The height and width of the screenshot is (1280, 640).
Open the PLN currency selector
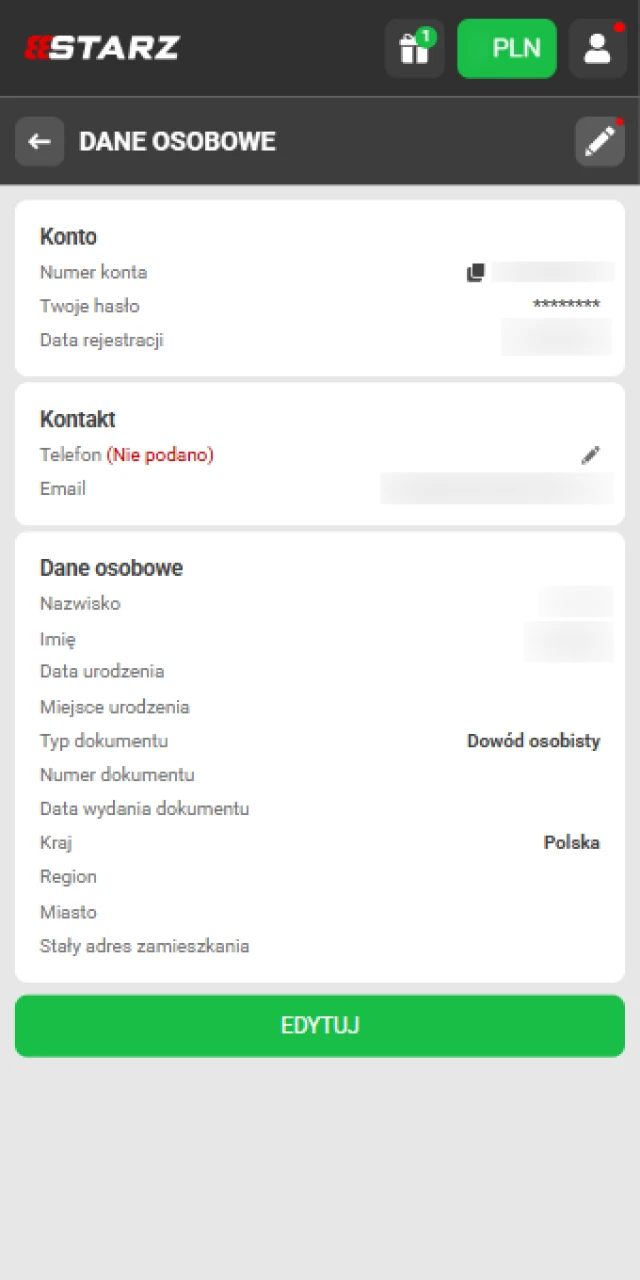coord(507,48)
